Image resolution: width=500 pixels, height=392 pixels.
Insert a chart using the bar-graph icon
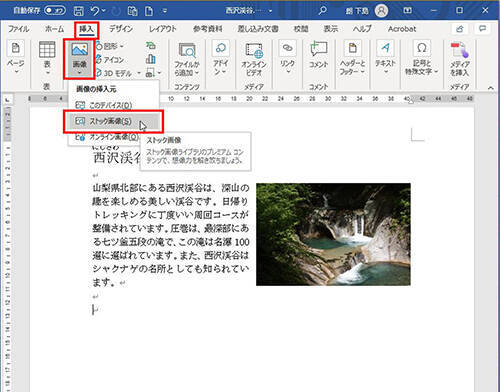click(151, 59)
